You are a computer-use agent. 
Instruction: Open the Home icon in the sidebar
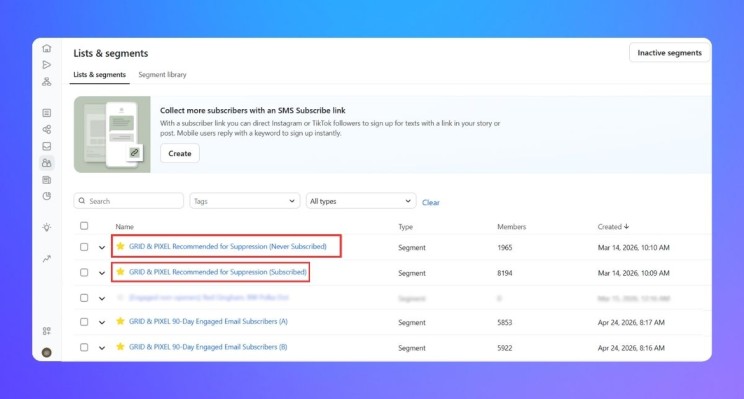coord(46,48)
